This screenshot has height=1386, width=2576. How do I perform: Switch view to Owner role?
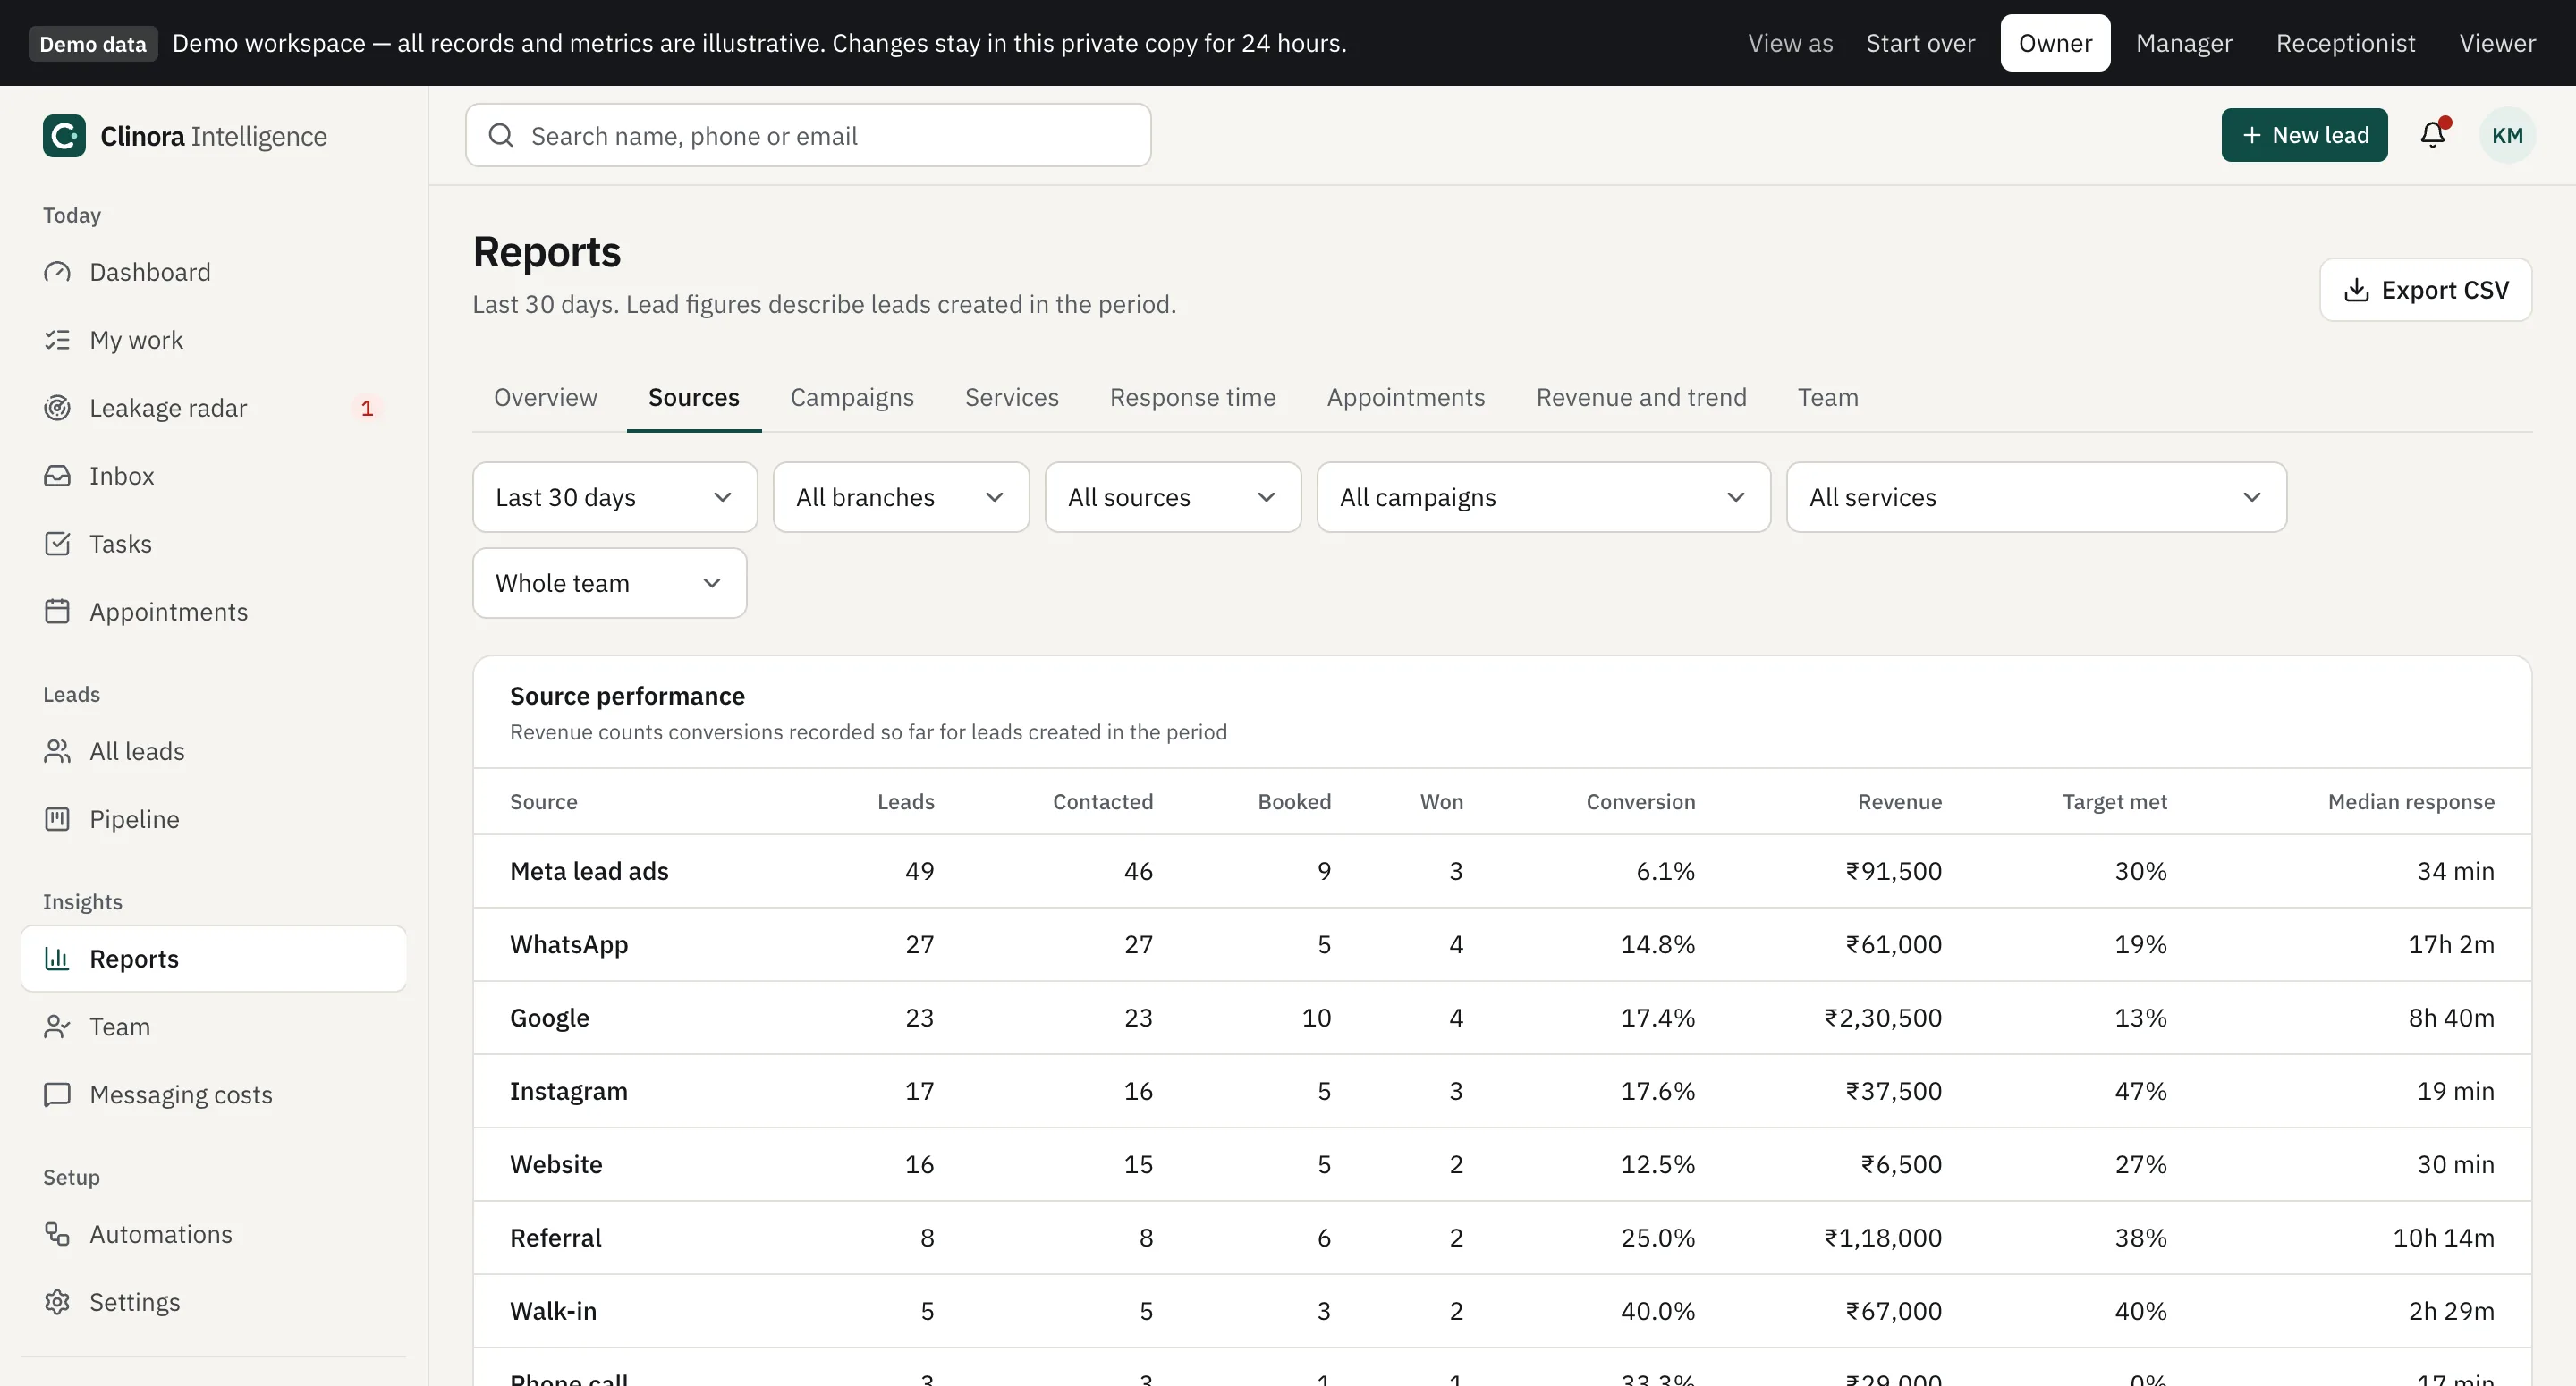[2055, 43]
